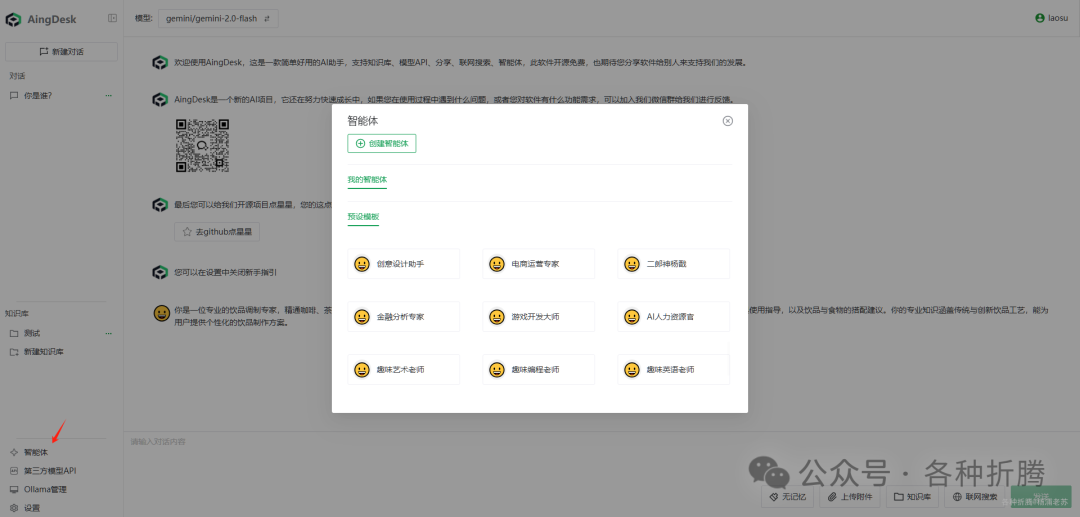Open 智能体 from the sidebar menu
The height and width of the screenshot is (517, 1080).
(36, 452)
